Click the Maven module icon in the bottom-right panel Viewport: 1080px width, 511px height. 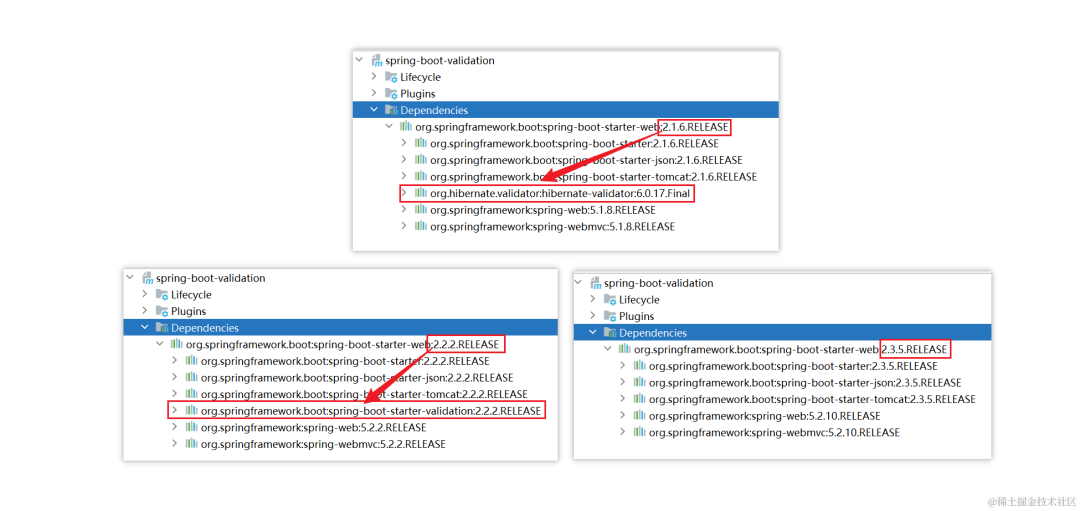coord(594,283)
